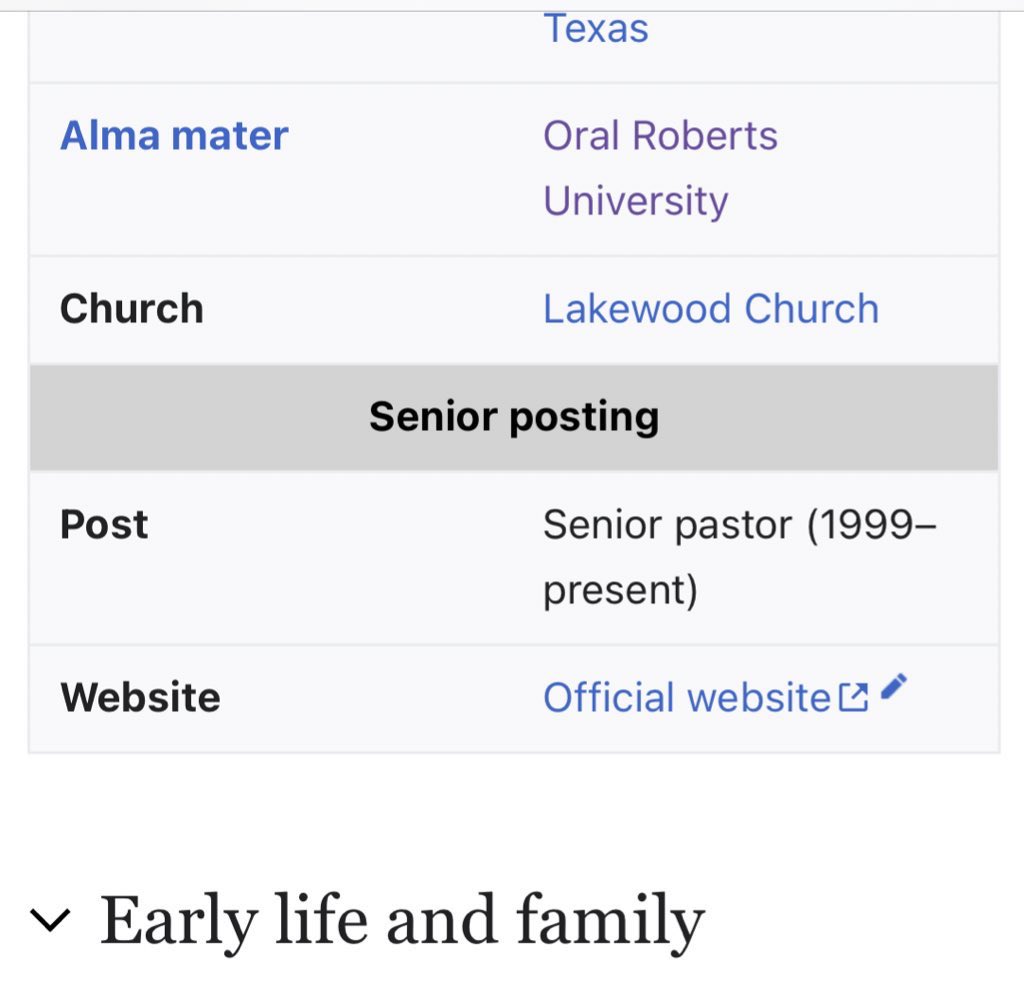1024x989 pixels.
Task: Click the Early life and family heading text
Action: (x=402, y=920)
